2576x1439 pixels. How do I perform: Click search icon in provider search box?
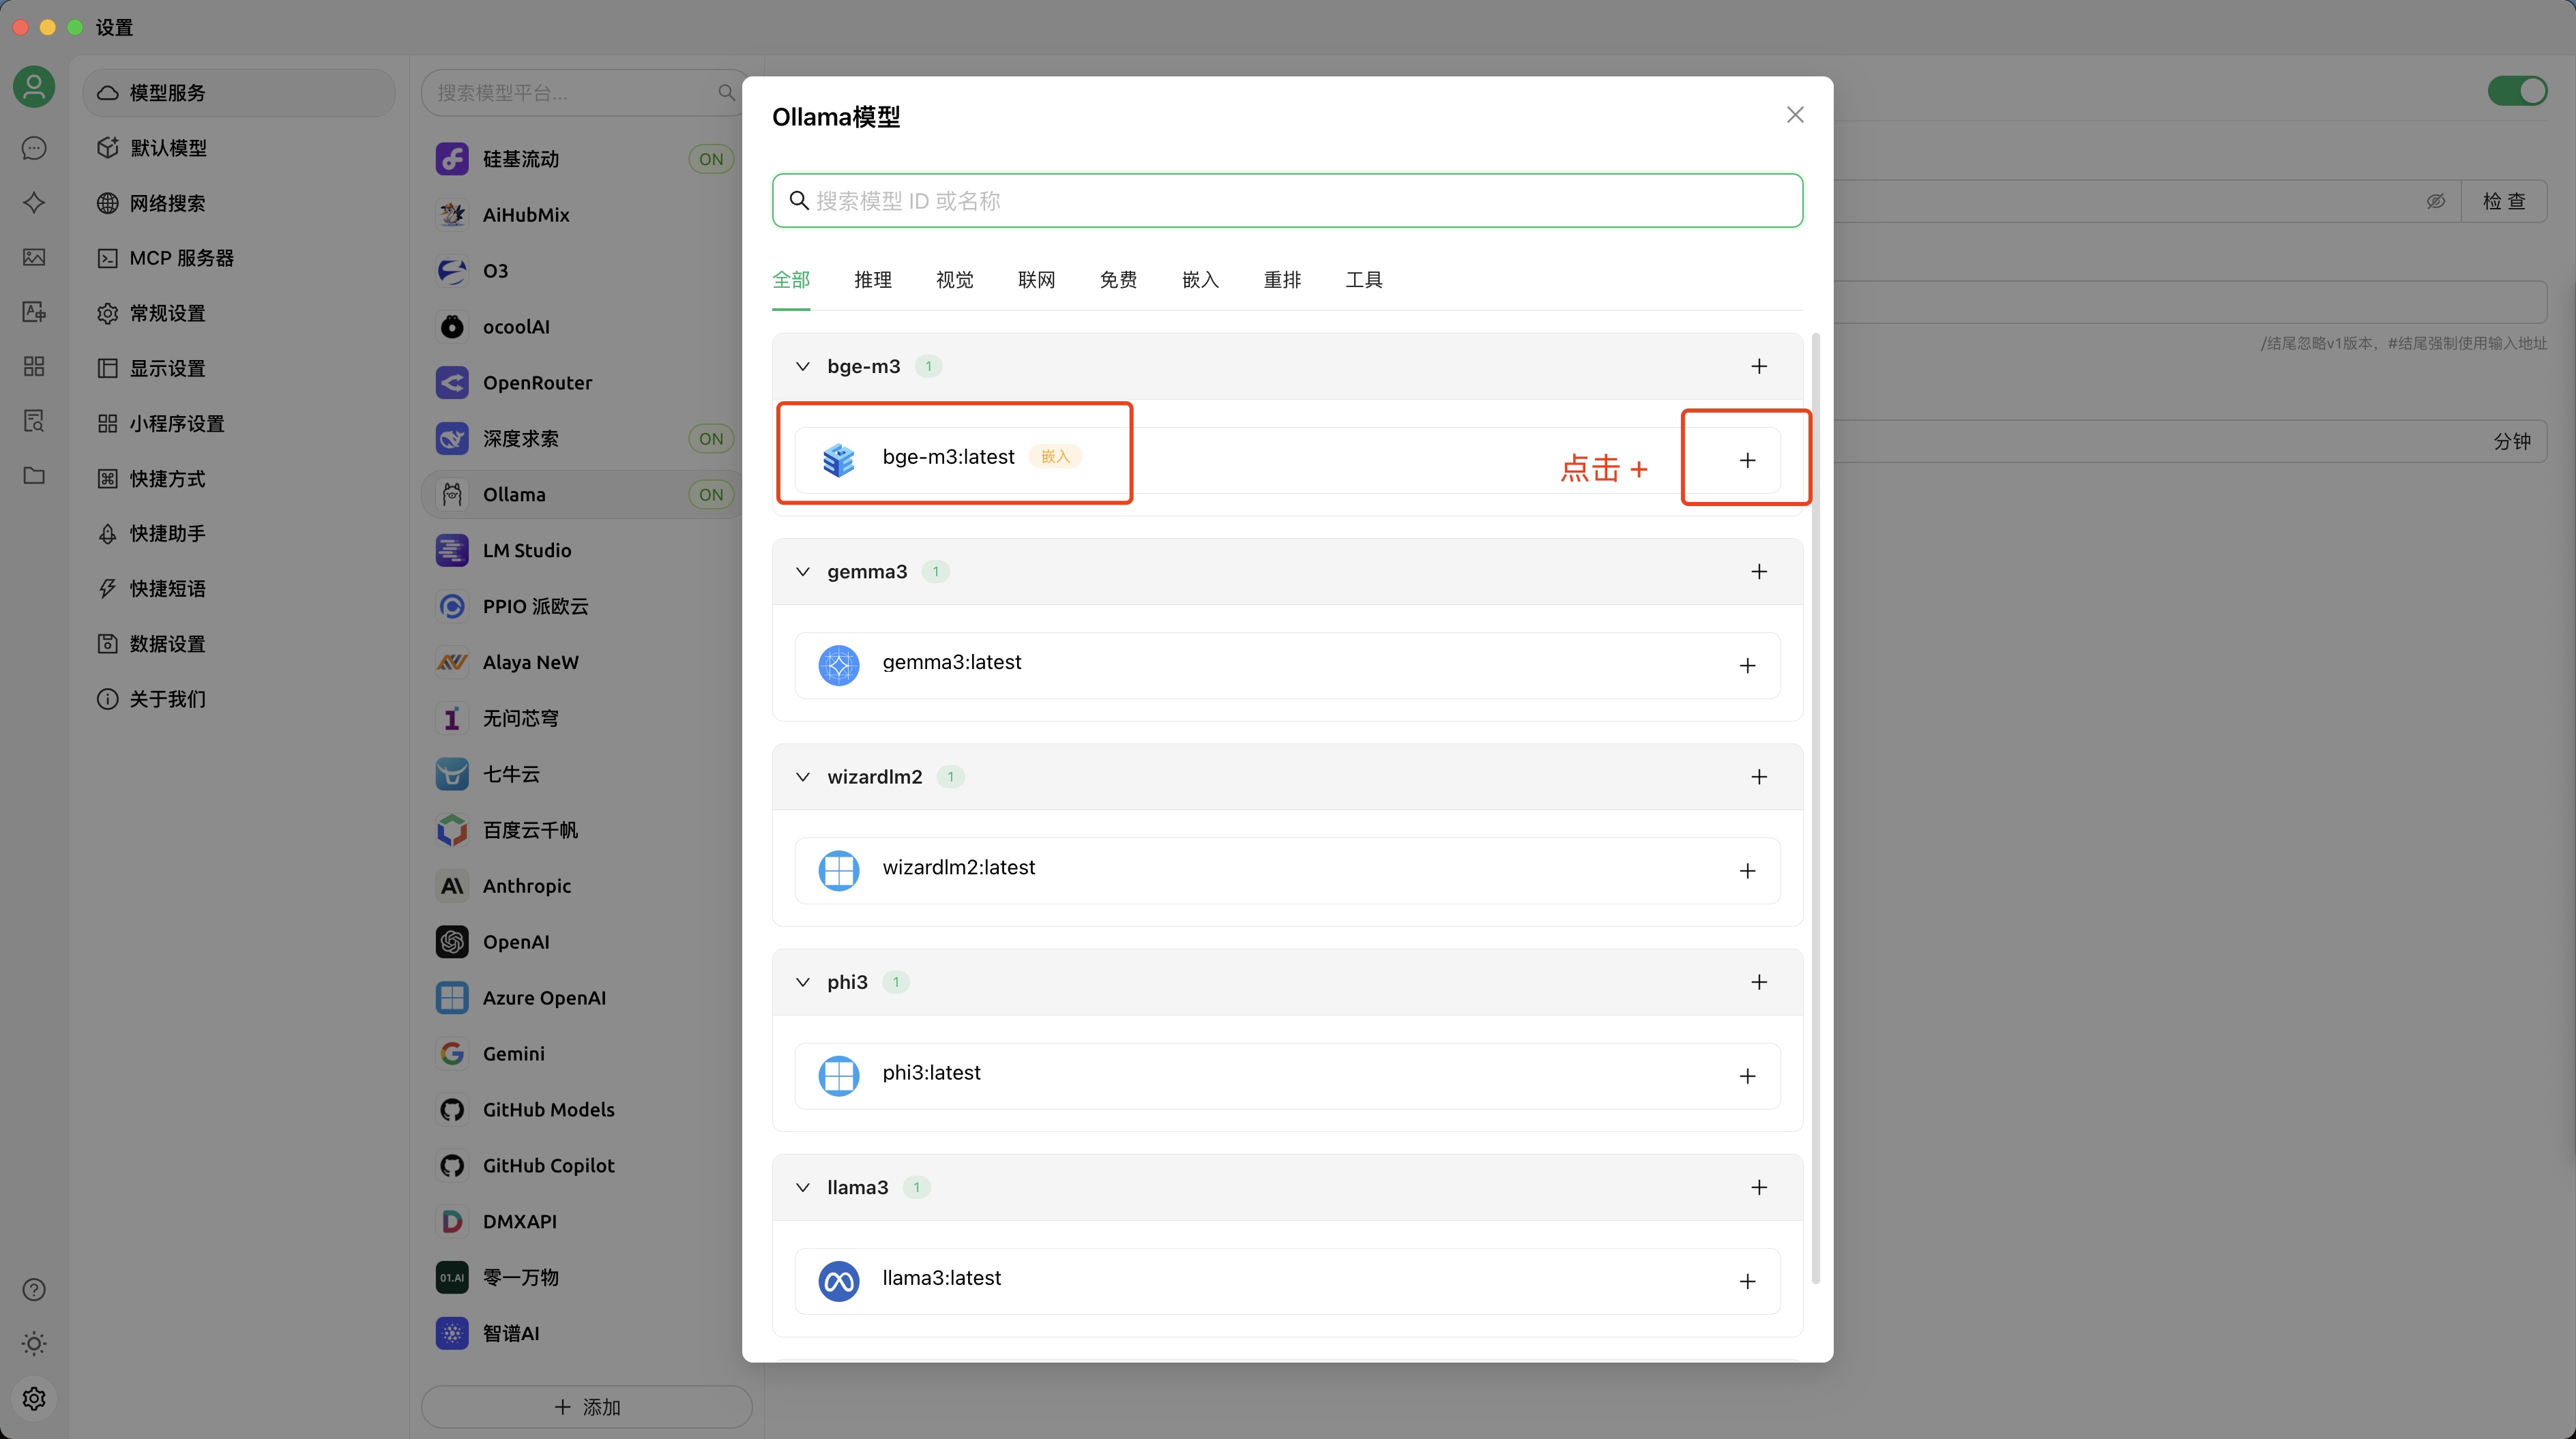[x=726, y=93]
